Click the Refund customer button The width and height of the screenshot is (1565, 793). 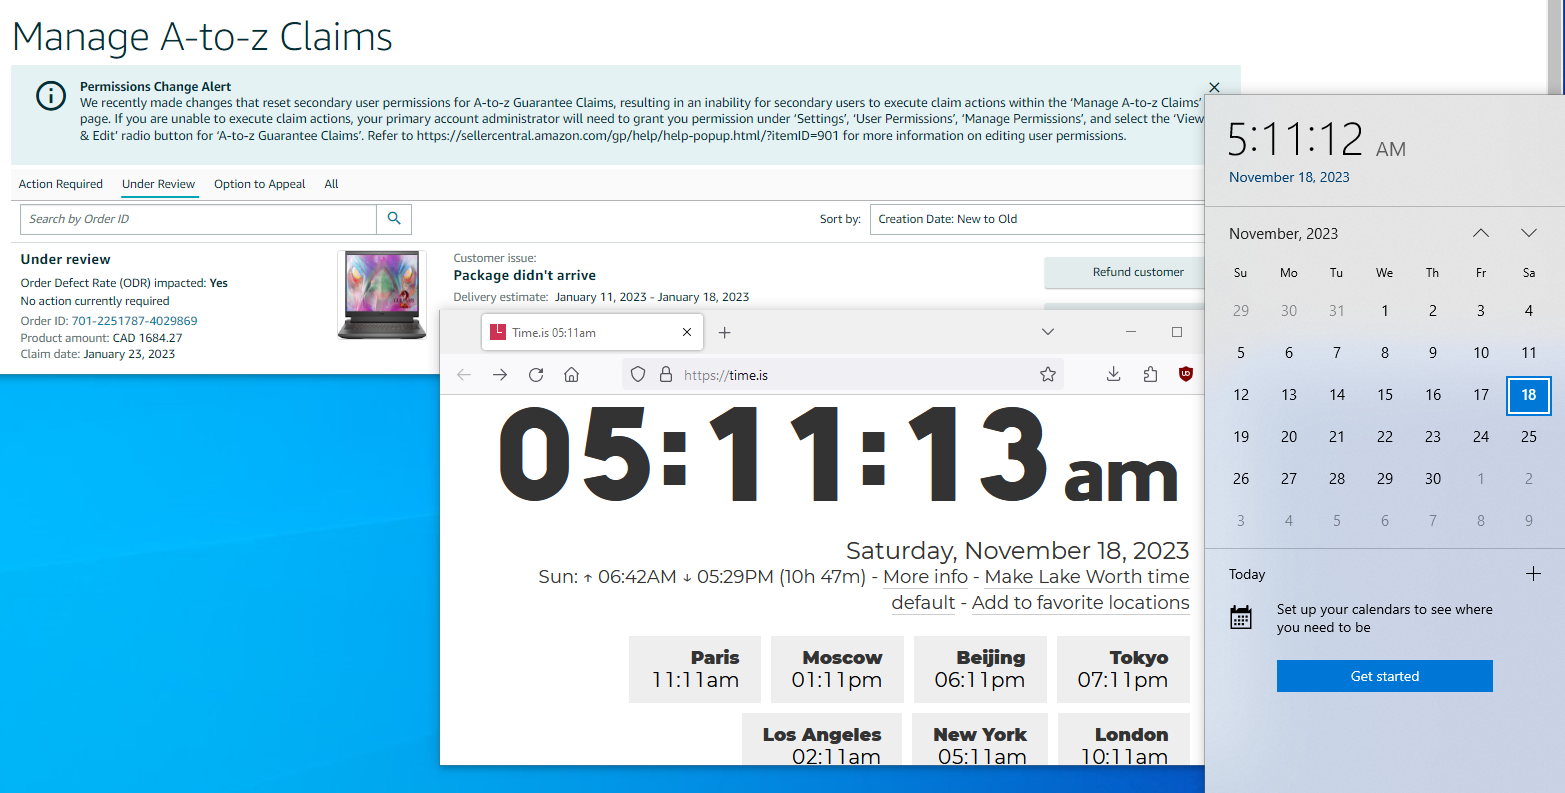point(1124,272)
